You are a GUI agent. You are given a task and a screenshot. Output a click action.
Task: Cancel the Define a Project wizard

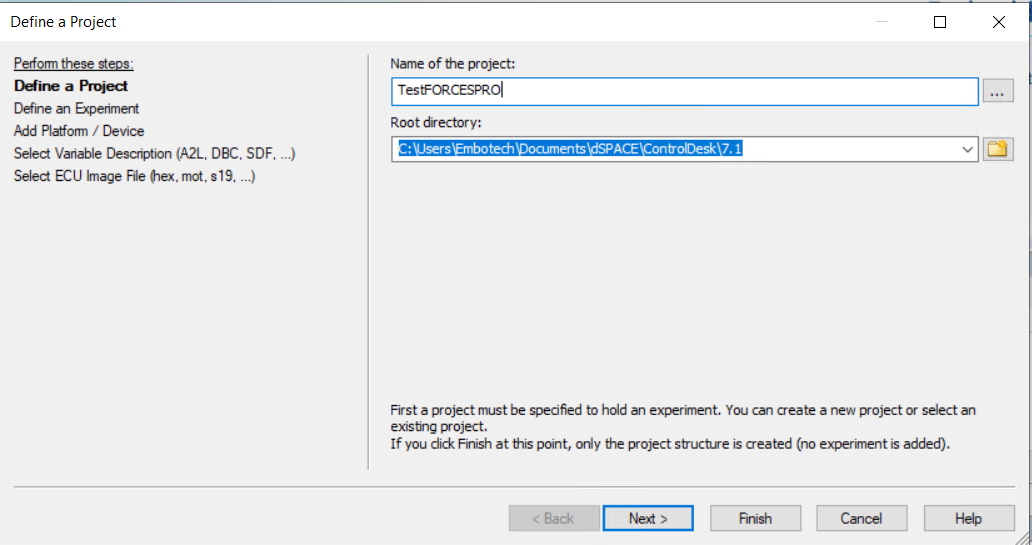861,518
